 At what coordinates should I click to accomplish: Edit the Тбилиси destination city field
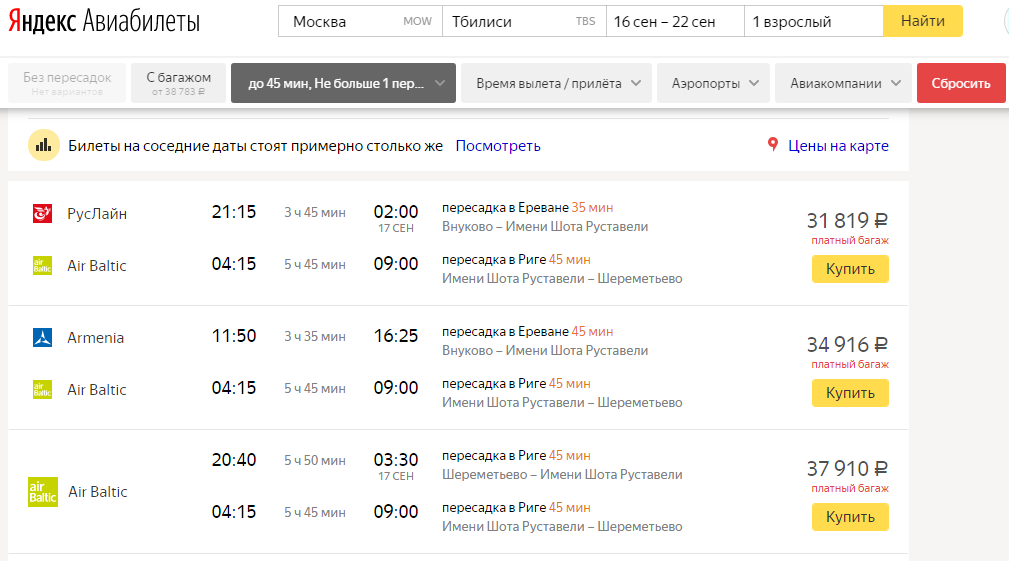[524, 21]
